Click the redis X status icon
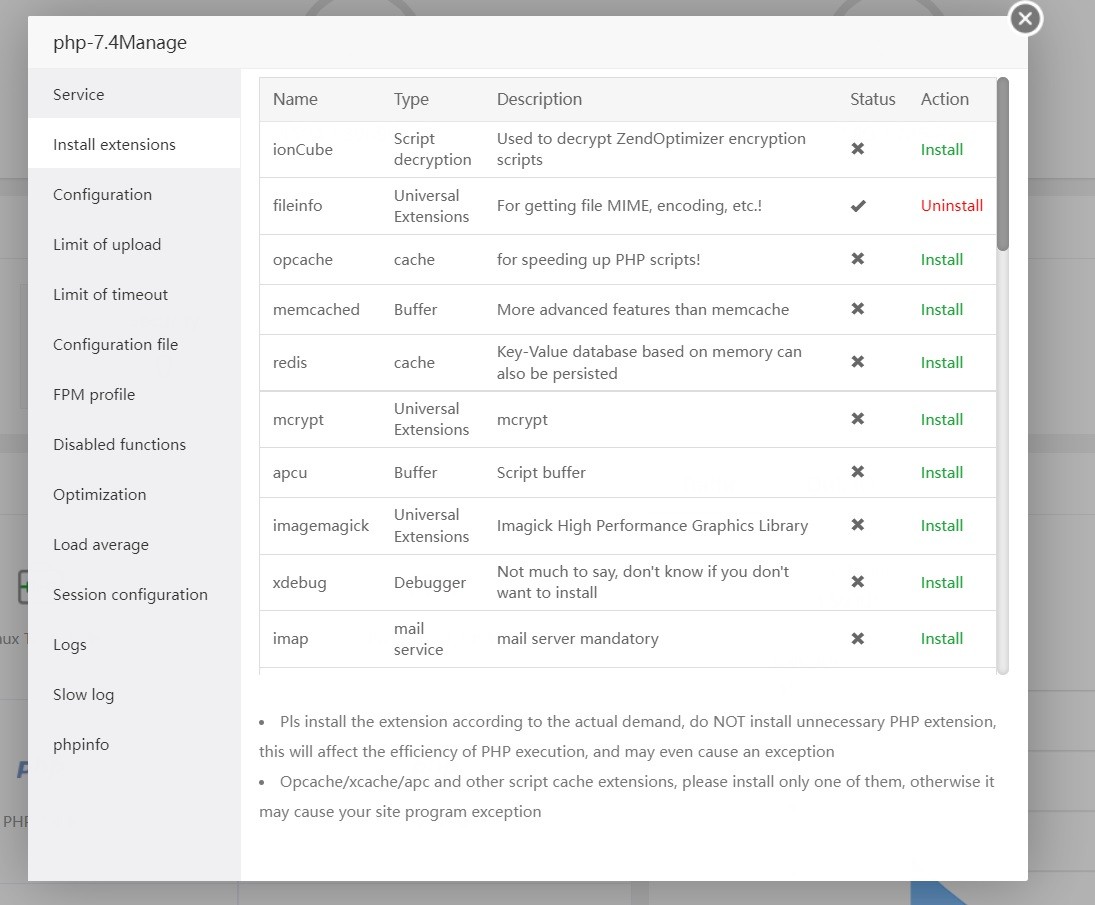The image size is (1095, 905). [x=858, y=362]
